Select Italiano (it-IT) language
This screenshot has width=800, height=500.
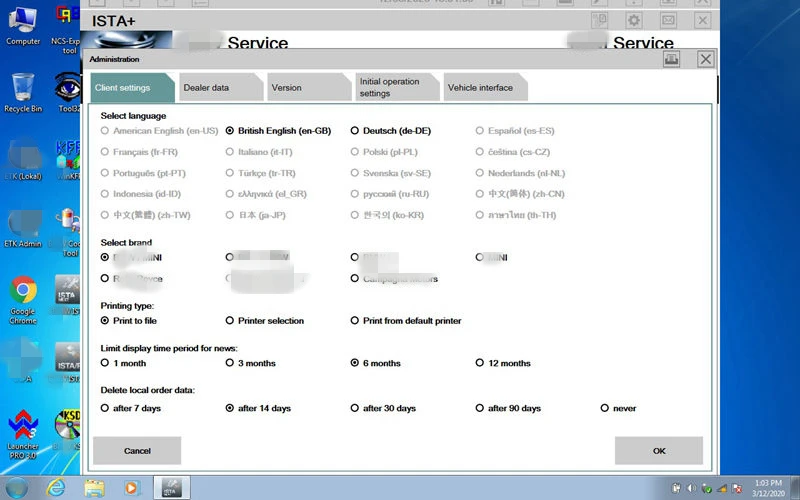pyautogui.click(x=259, y=152)
